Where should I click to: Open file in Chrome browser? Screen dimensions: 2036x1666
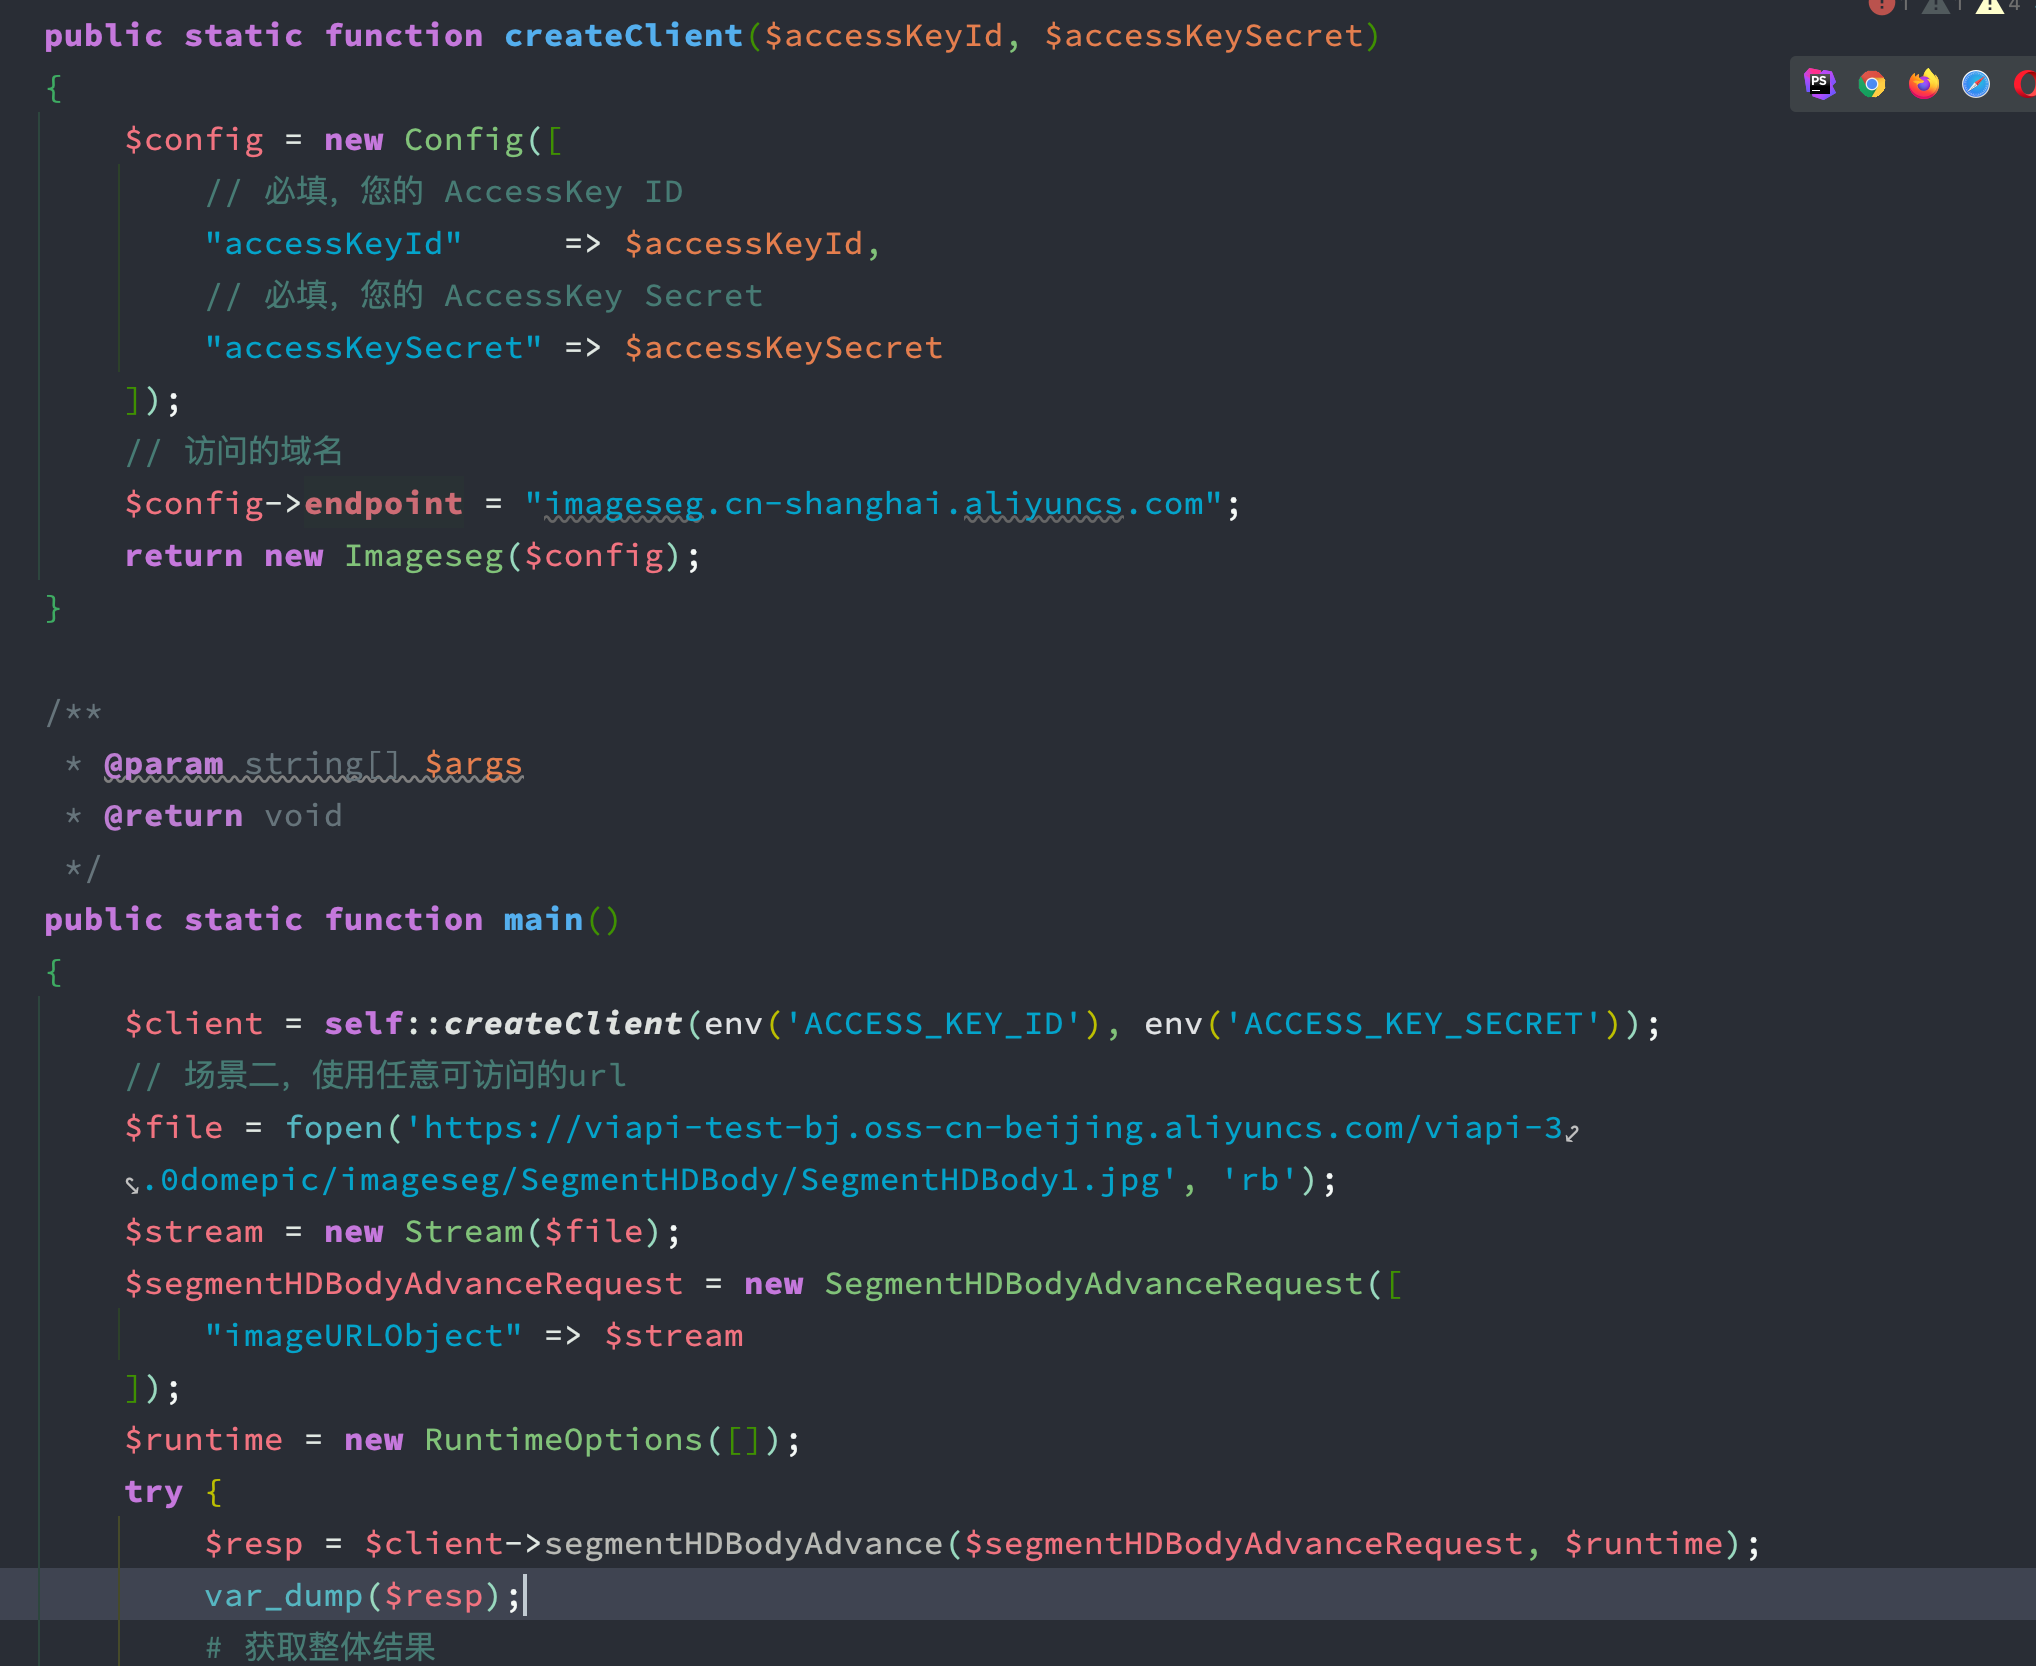point(1871,84)
